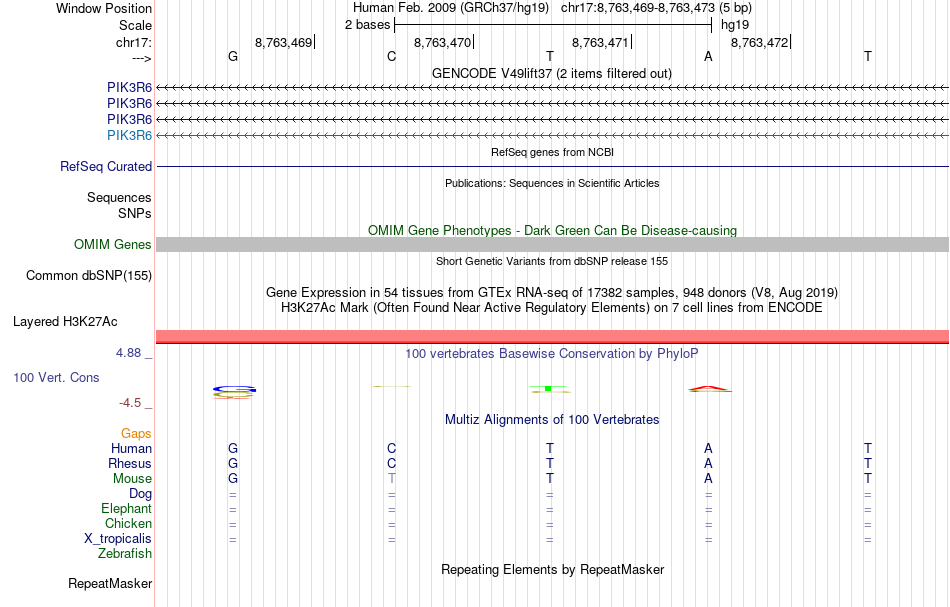Open the H3K27Ac Mark track title

tap(552, 308)
